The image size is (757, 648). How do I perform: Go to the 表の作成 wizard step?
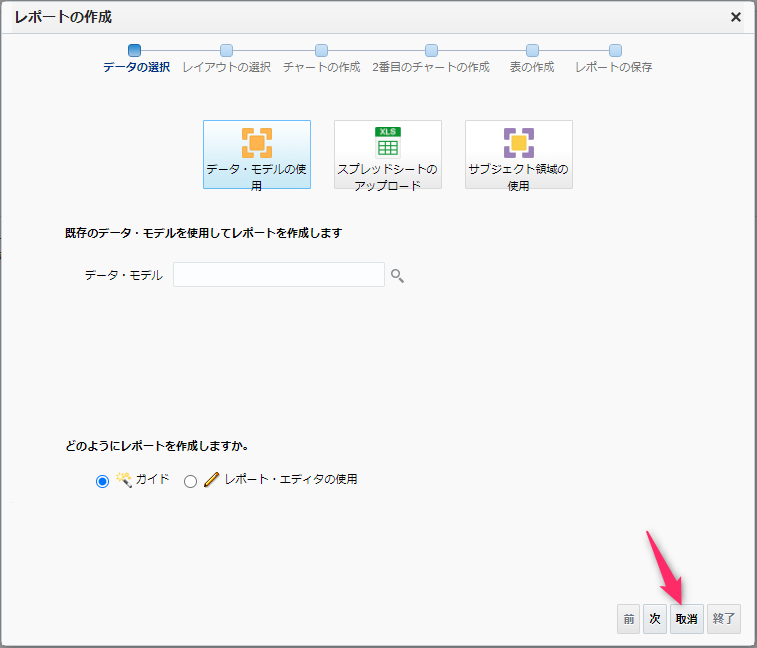tap(532, 59)
